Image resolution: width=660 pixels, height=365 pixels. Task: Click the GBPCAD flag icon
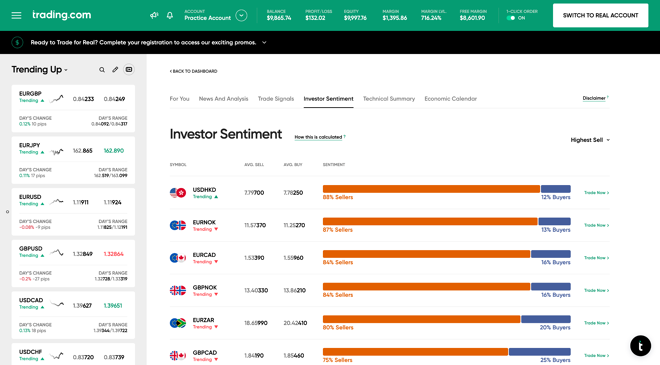coord(178,355)
